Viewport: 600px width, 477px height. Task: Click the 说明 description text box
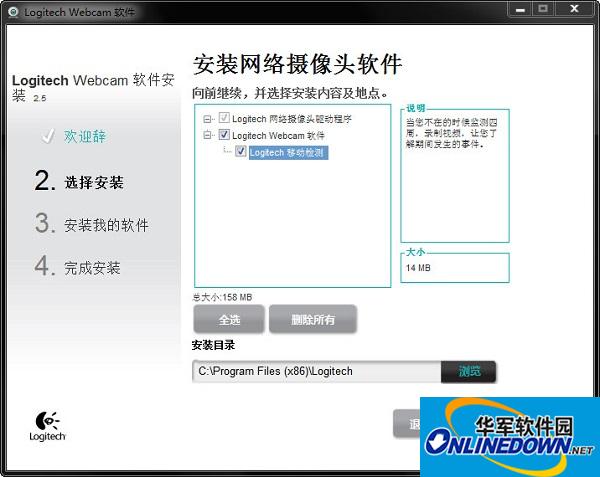point(455,176)
